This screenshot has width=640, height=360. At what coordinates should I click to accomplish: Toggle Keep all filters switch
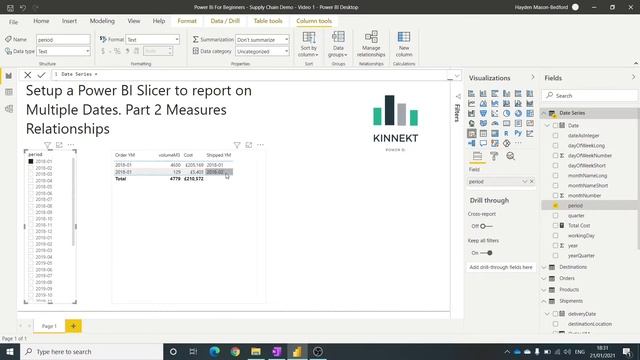486,253
